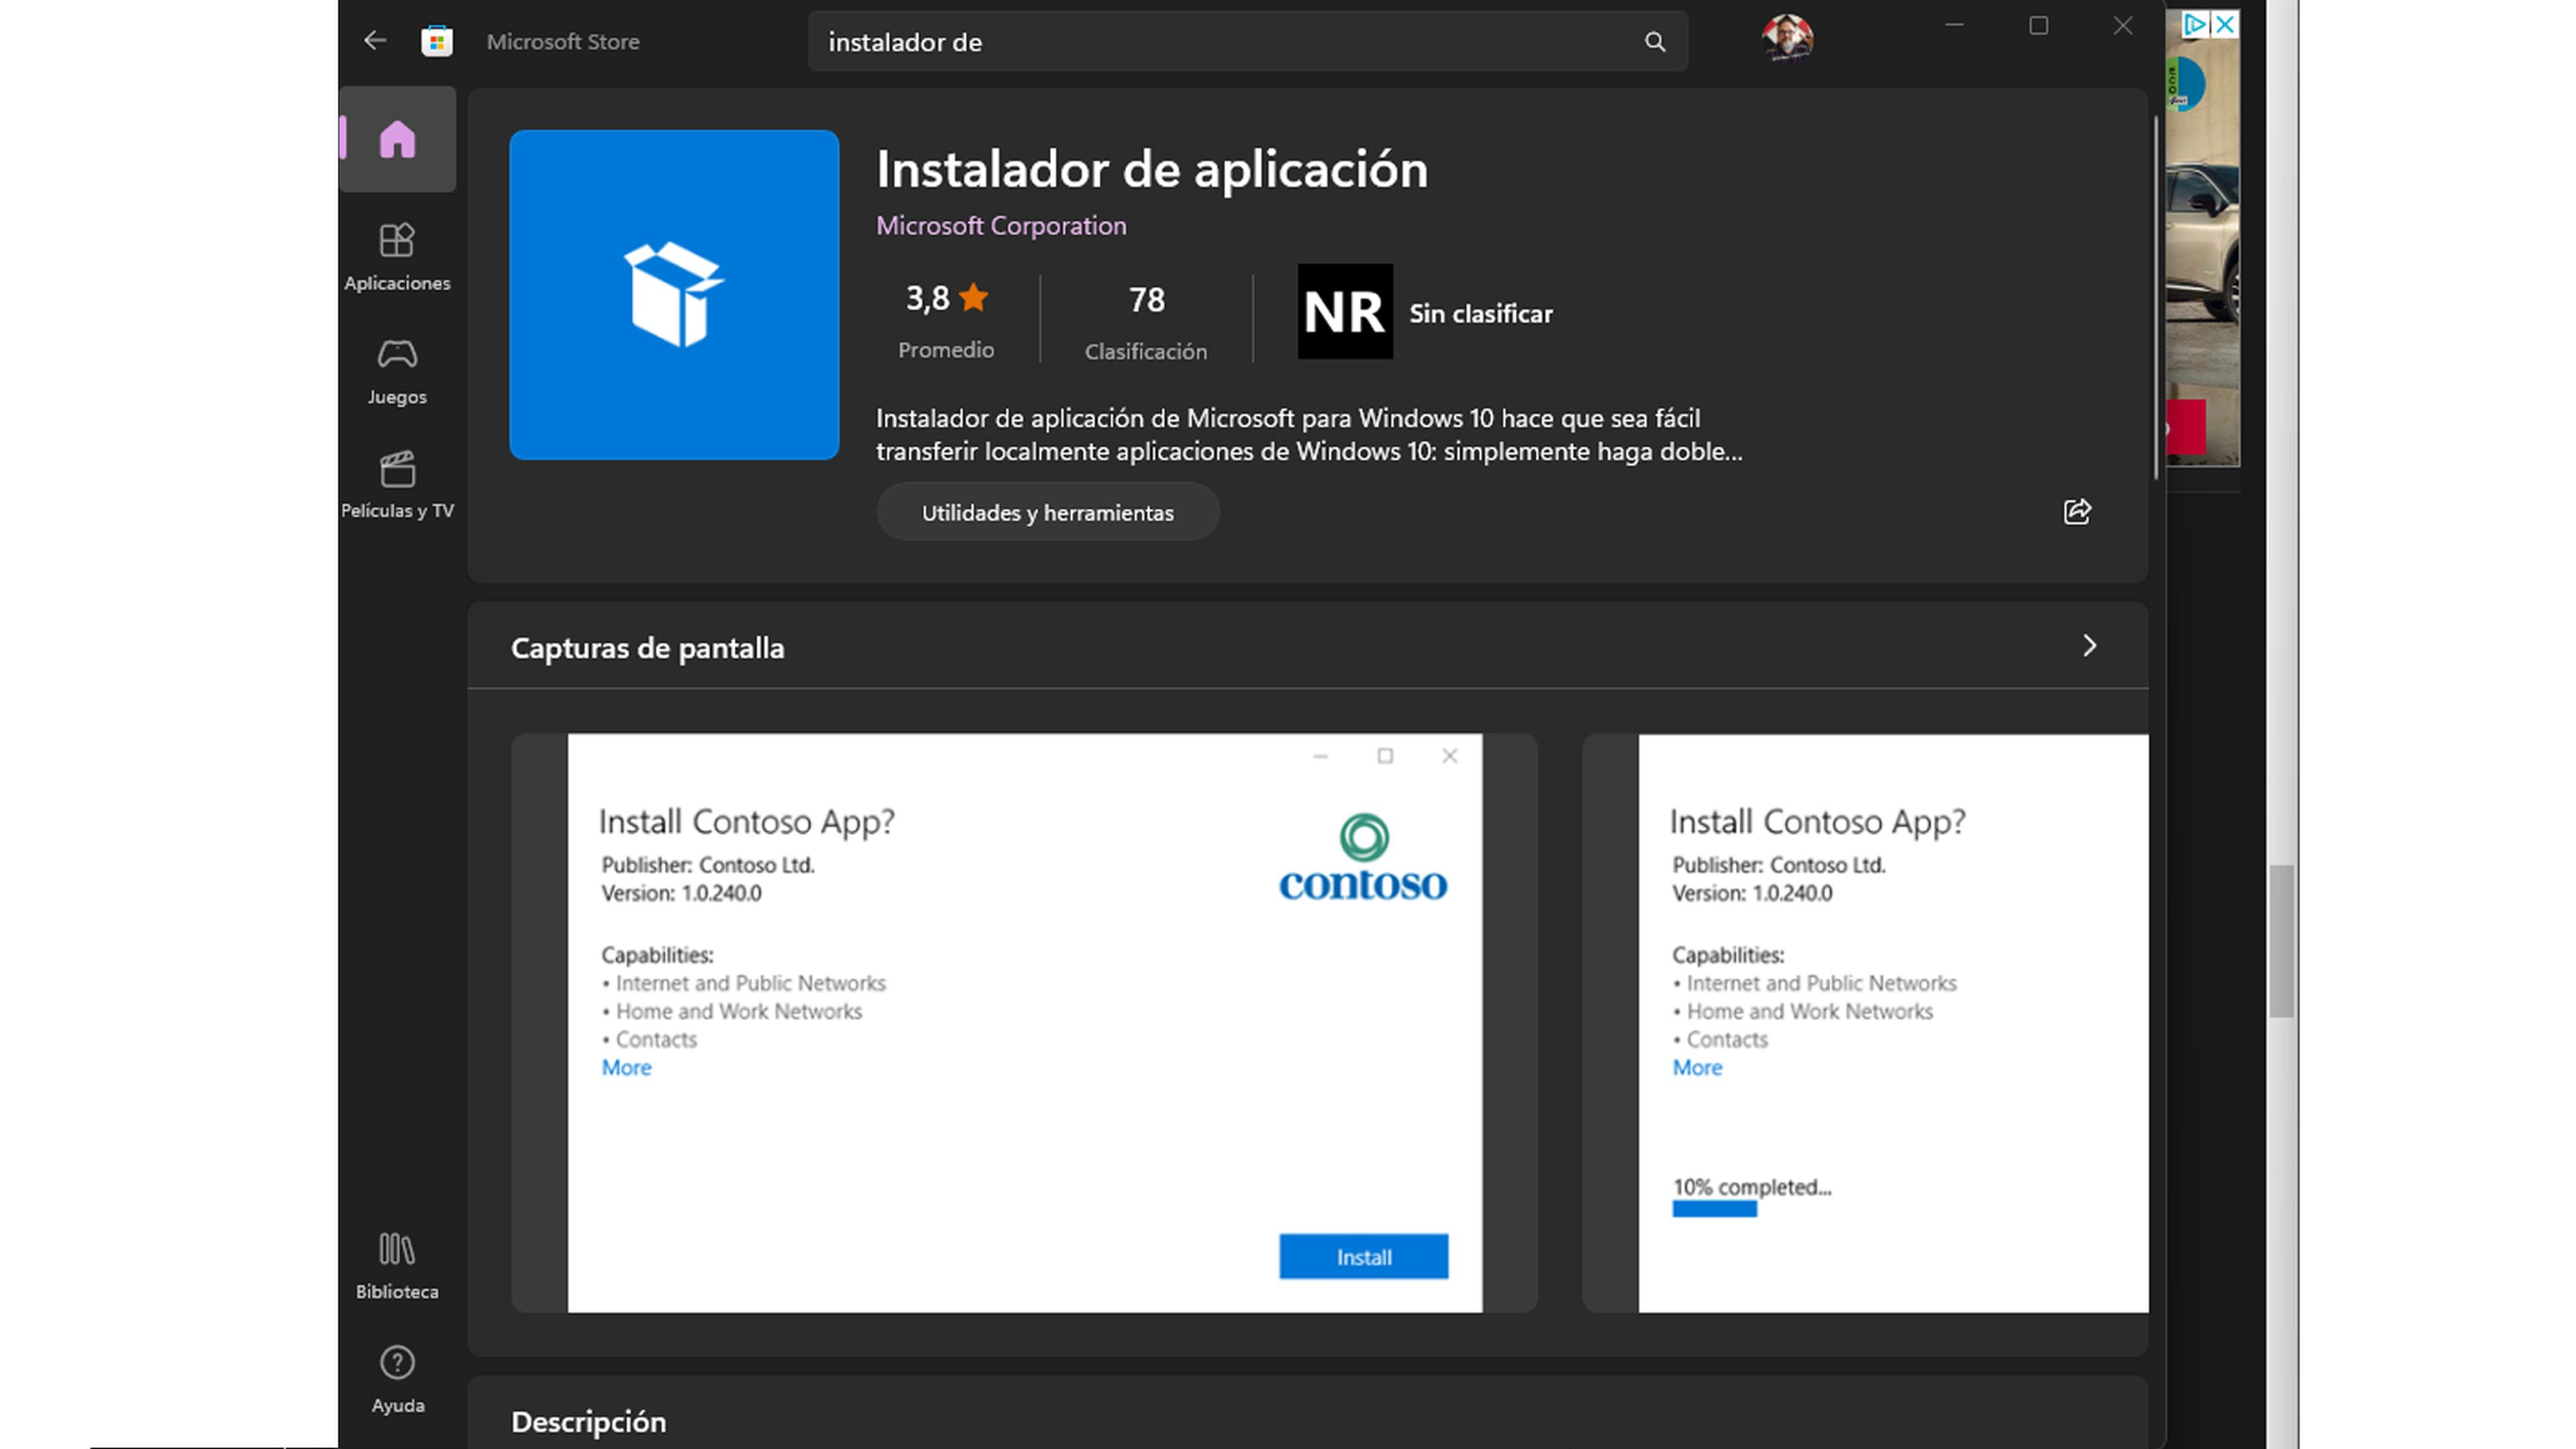Click the orange star rating icon
2576x1449 pixels.
coord(973,298)
